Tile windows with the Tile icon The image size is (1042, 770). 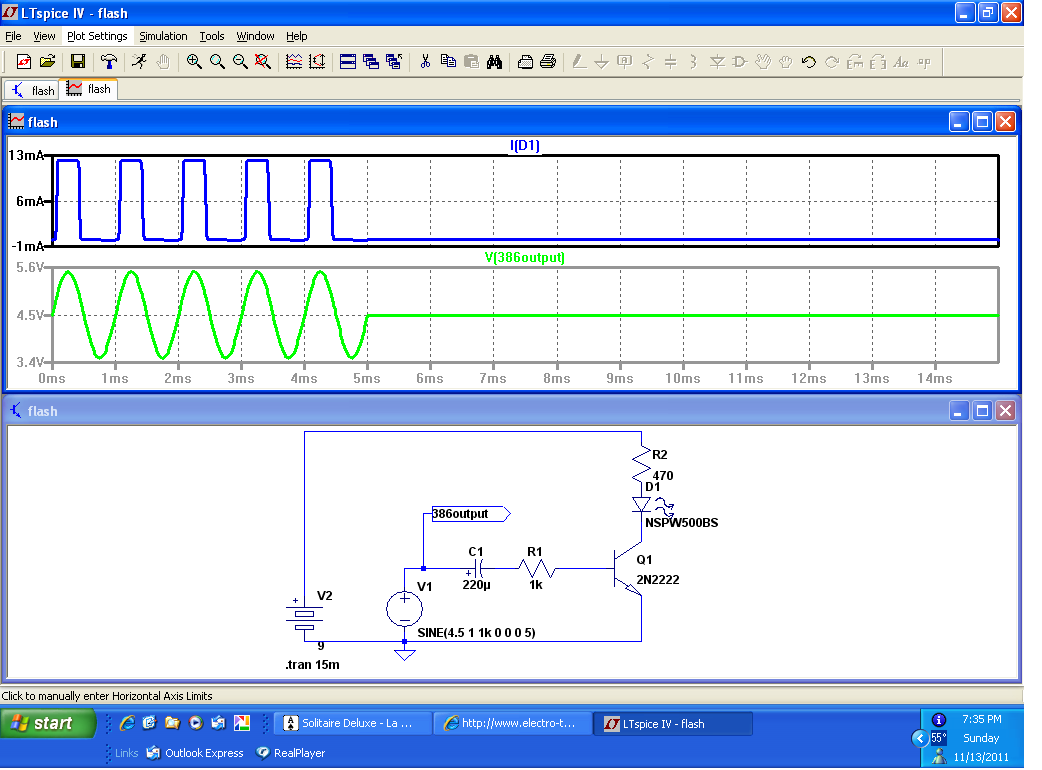(x=348, y=62)
